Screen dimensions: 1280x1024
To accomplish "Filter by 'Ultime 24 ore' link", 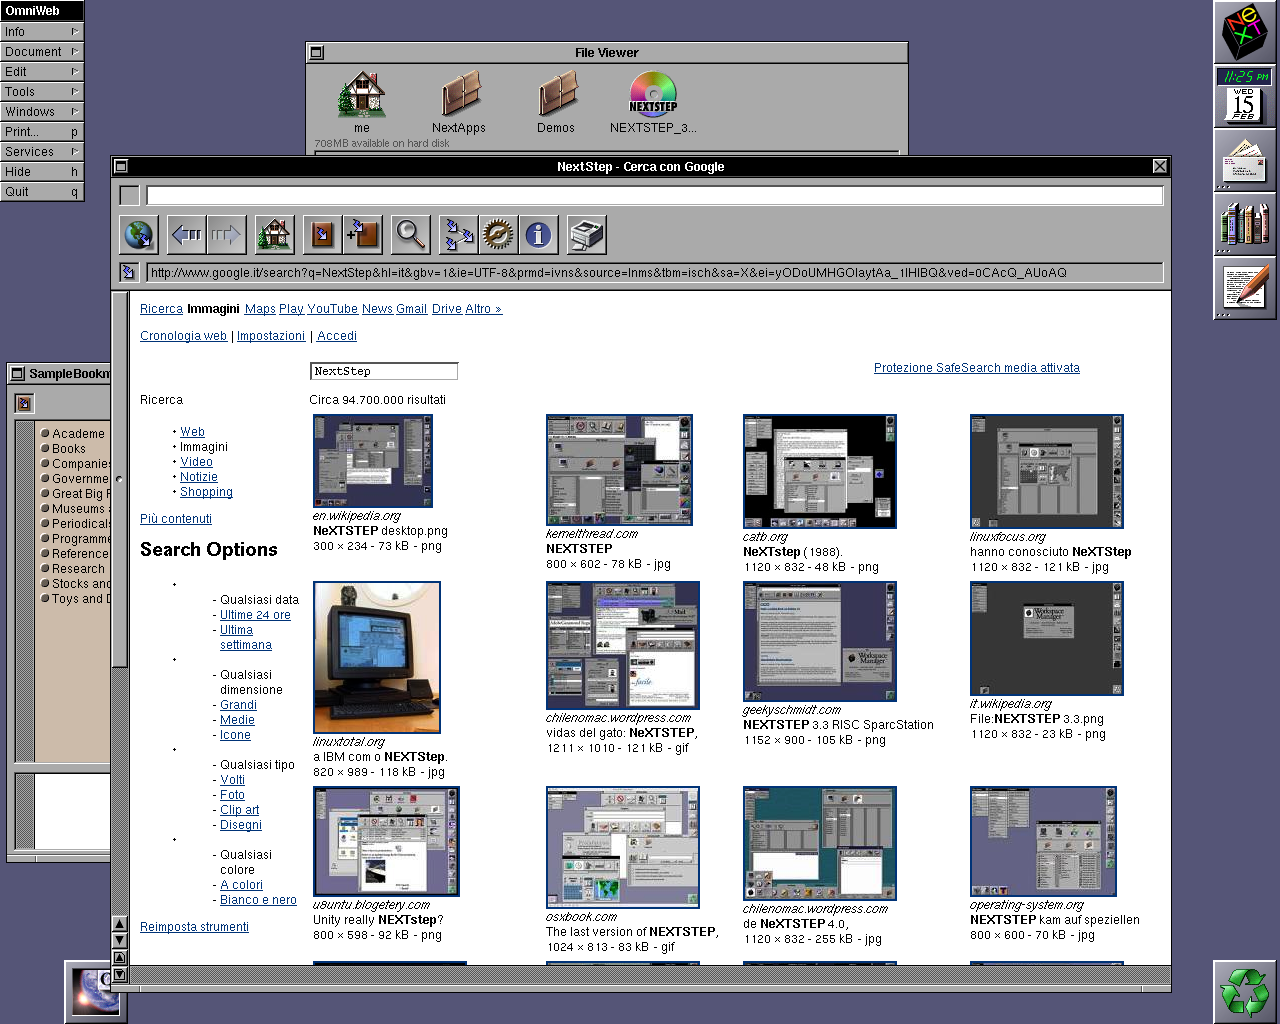I will click(x=255, y=615).
